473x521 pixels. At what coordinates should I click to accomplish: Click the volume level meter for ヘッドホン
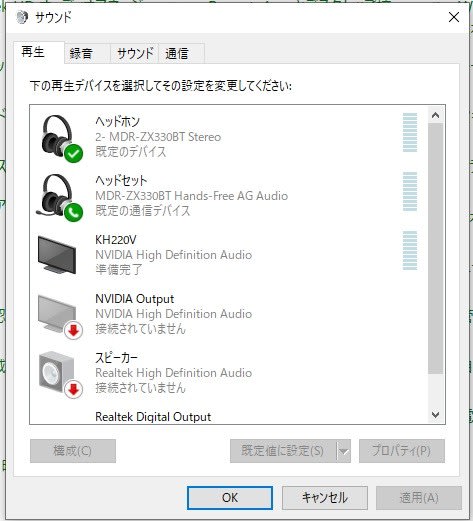coord(410,132)
